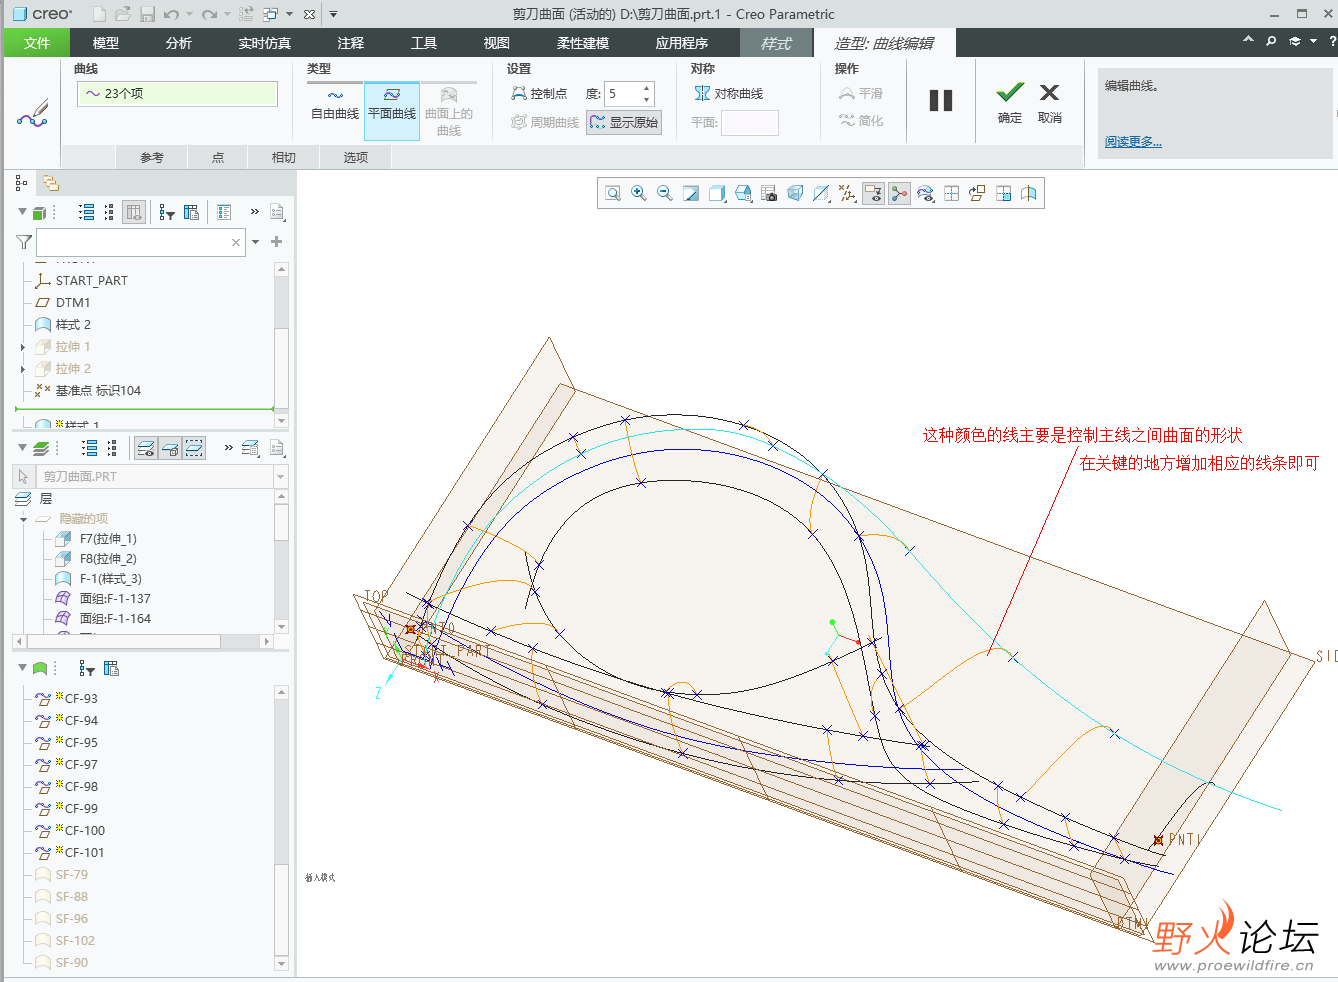The width and height of the screenshot is (1338, 982).
Task: Open the 点 panel tab
Action: coord(218,157)
